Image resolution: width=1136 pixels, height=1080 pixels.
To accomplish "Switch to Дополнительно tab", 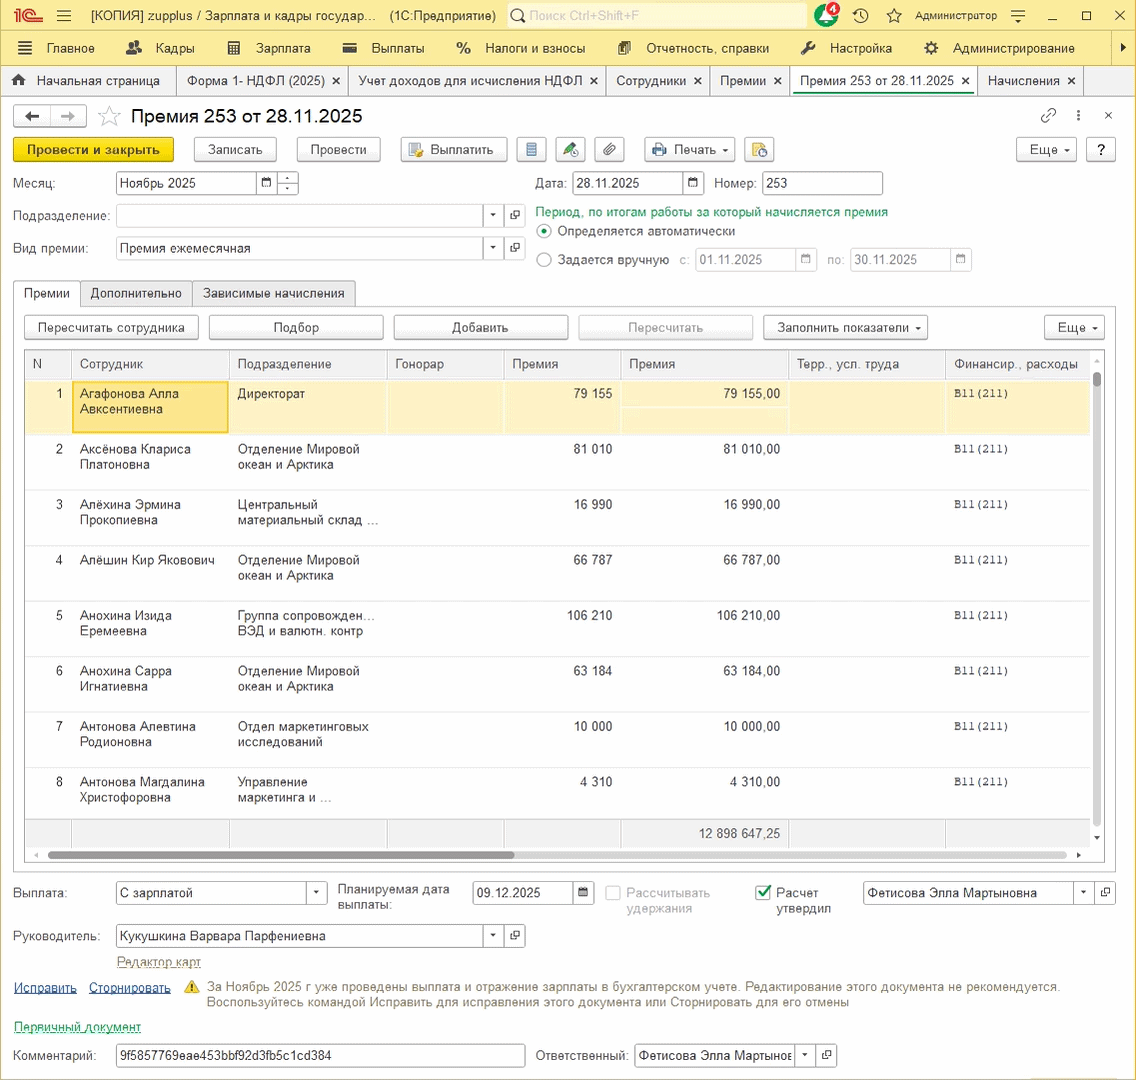I will click(x=136, y=293).
